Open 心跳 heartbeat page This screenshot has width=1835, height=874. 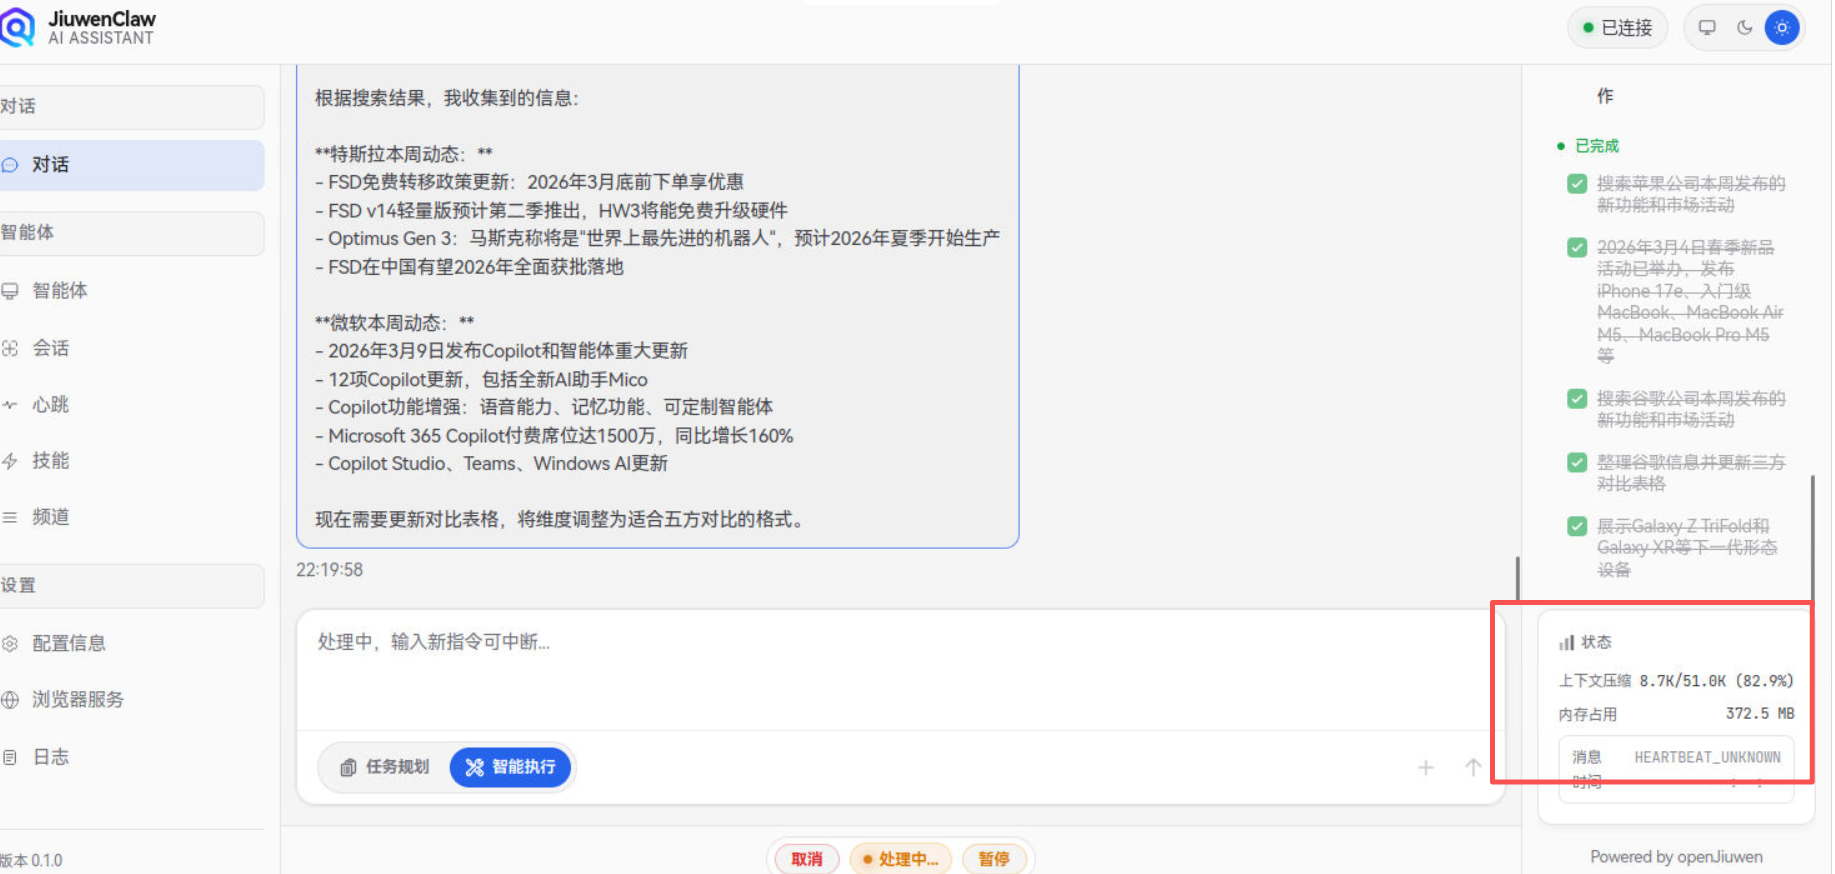[132, 404]
